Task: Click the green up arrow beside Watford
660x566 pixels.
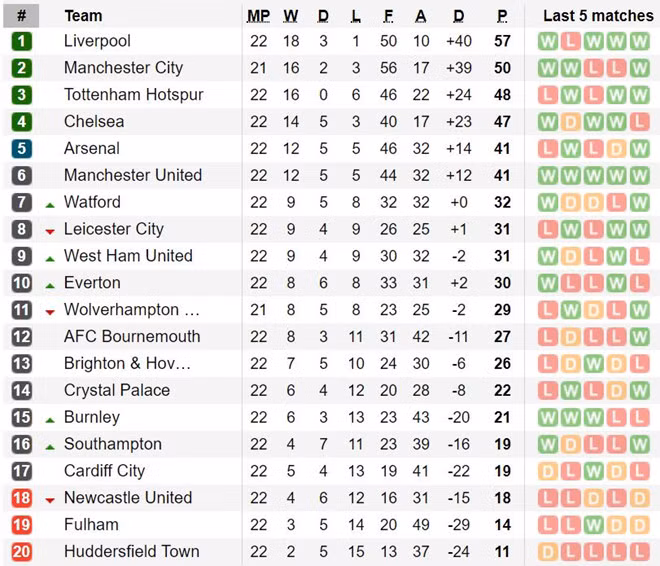Action: pos(50,203)
